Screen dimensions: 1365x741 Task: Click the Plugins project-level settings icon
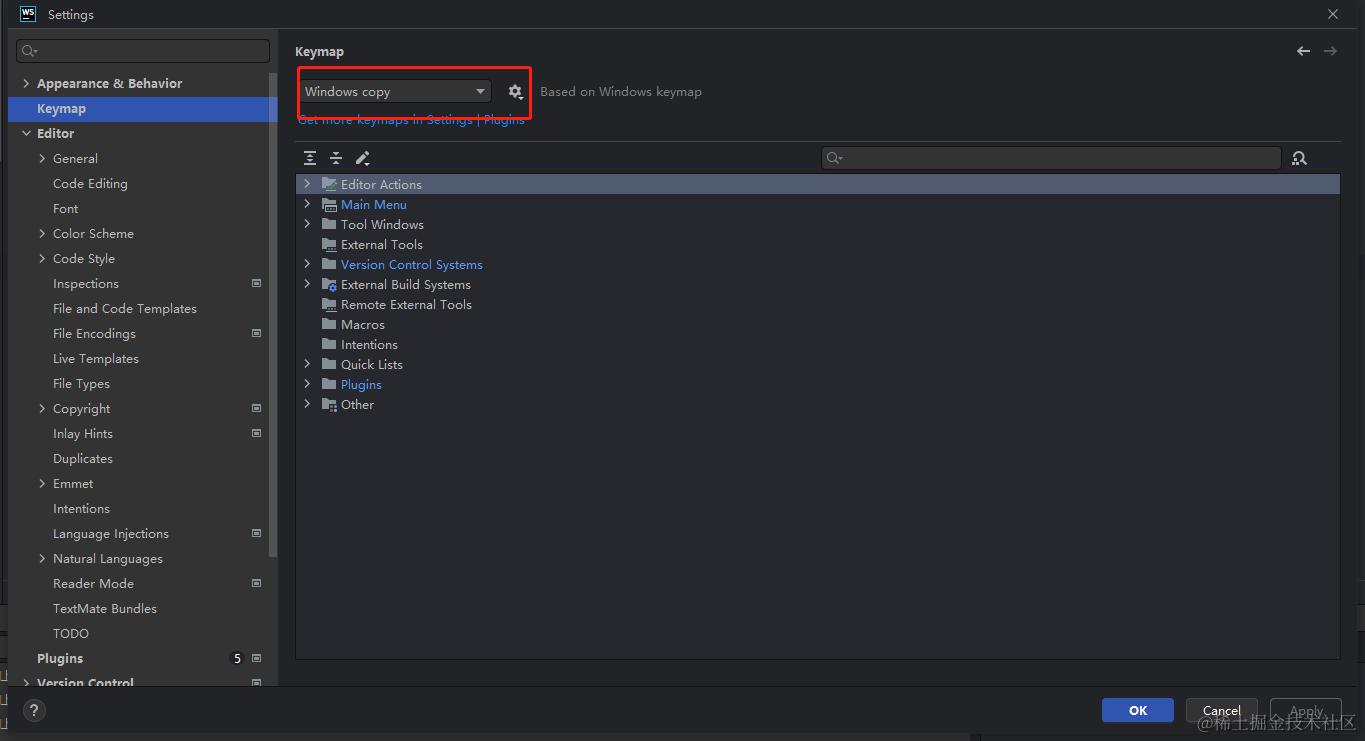coord(257,659)
